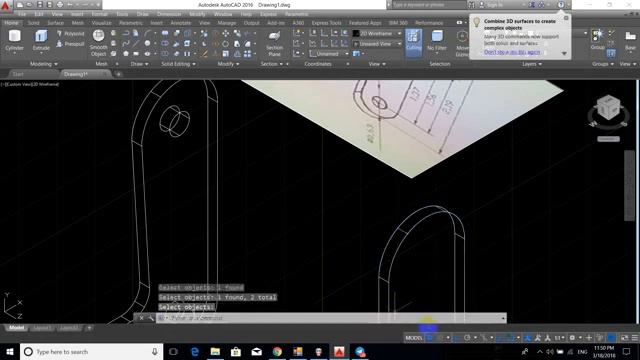Open the Dimension menu
Viewport: 640px width, 360px height.
[x=169, y=14]
